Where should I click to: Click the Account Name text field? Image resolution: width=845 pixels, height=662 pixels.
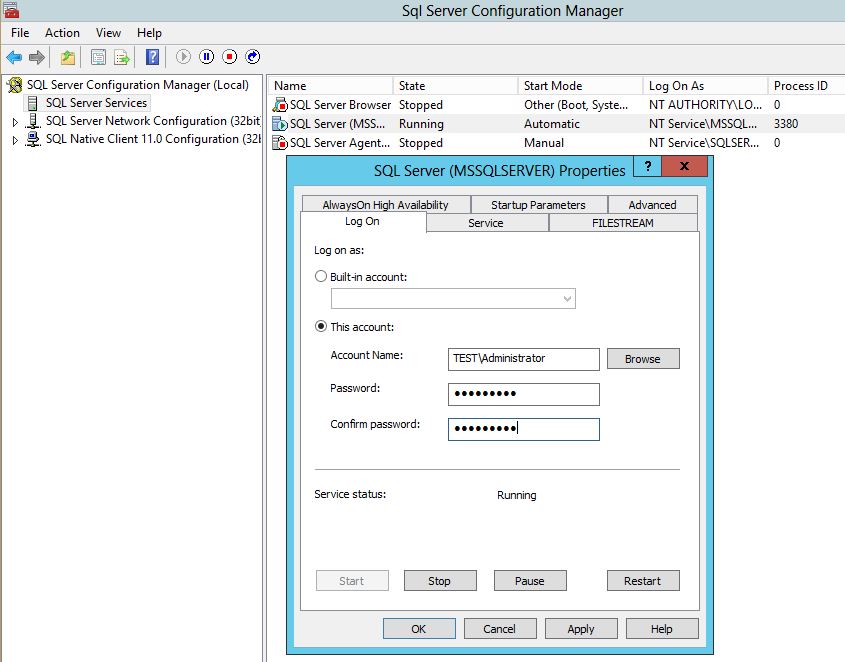524,358
